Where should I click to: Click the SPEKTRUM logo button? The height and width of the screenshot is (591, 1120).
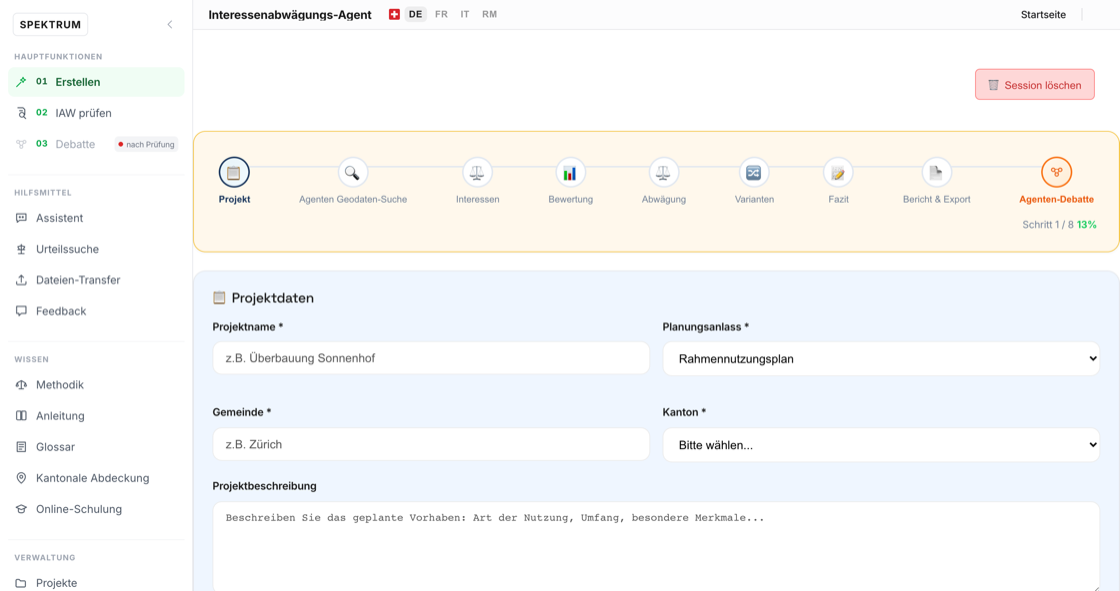(x=50, y=24)
